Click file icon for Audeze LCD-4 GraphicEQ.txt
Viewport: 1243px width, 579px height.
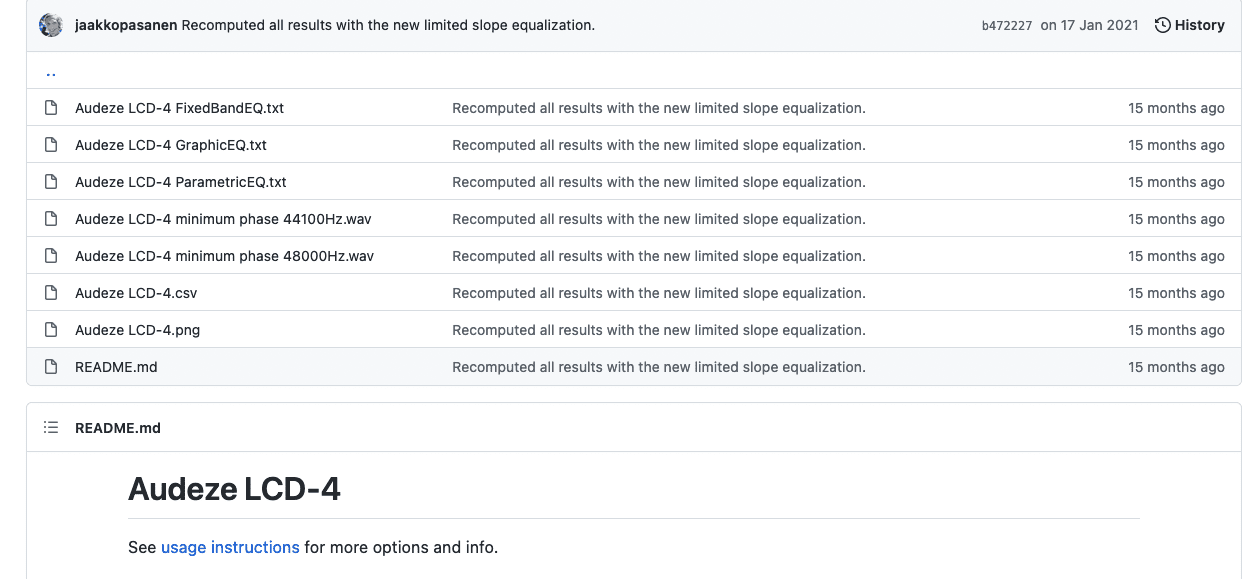pyautogui.click(x=51, y=145)
